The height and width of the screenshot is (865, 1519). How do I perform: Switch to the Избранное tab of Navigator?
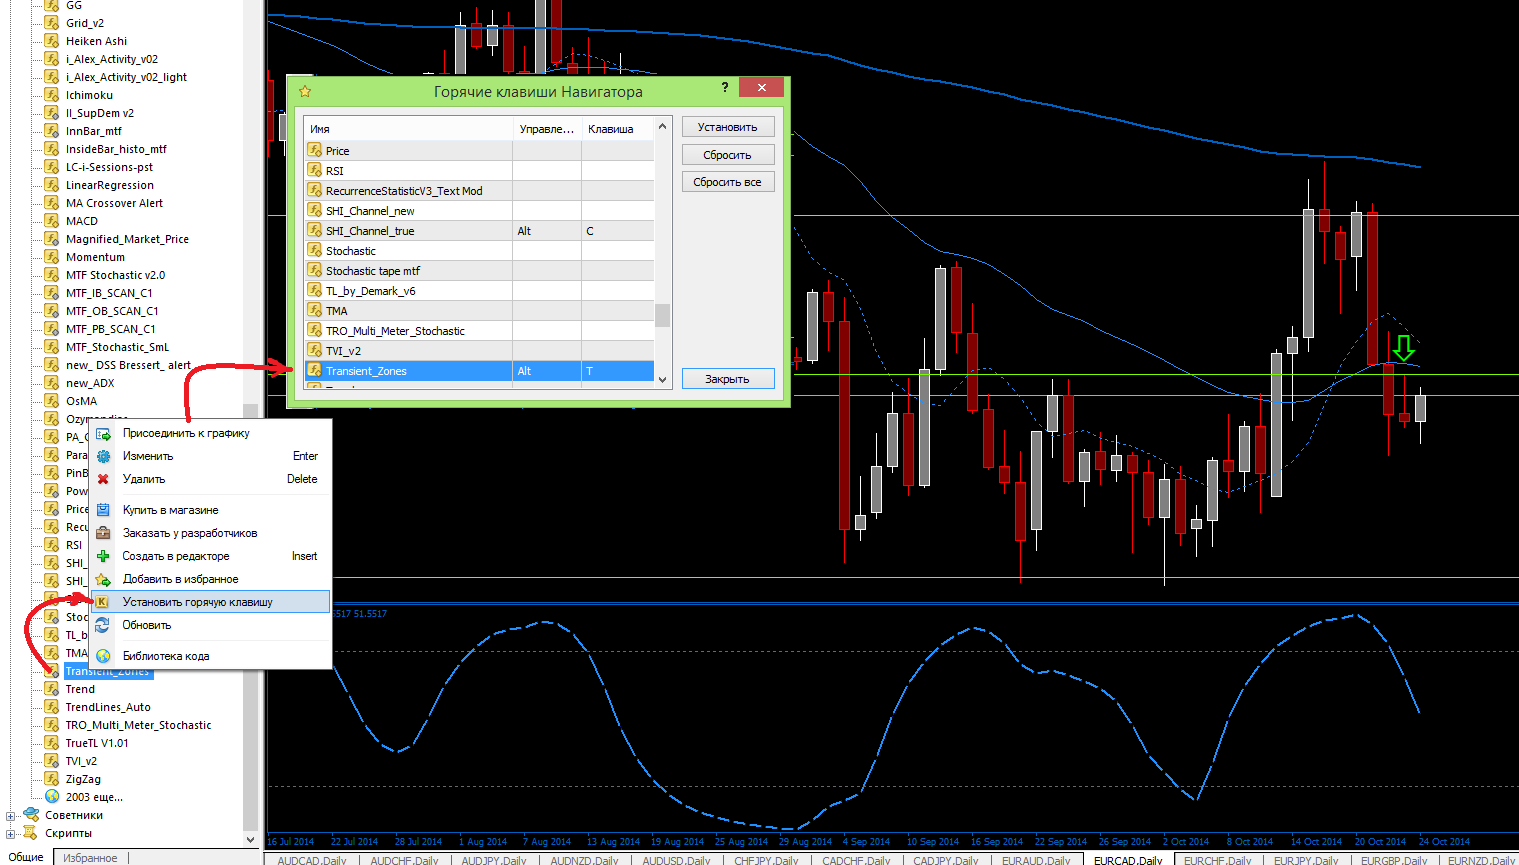90,857
